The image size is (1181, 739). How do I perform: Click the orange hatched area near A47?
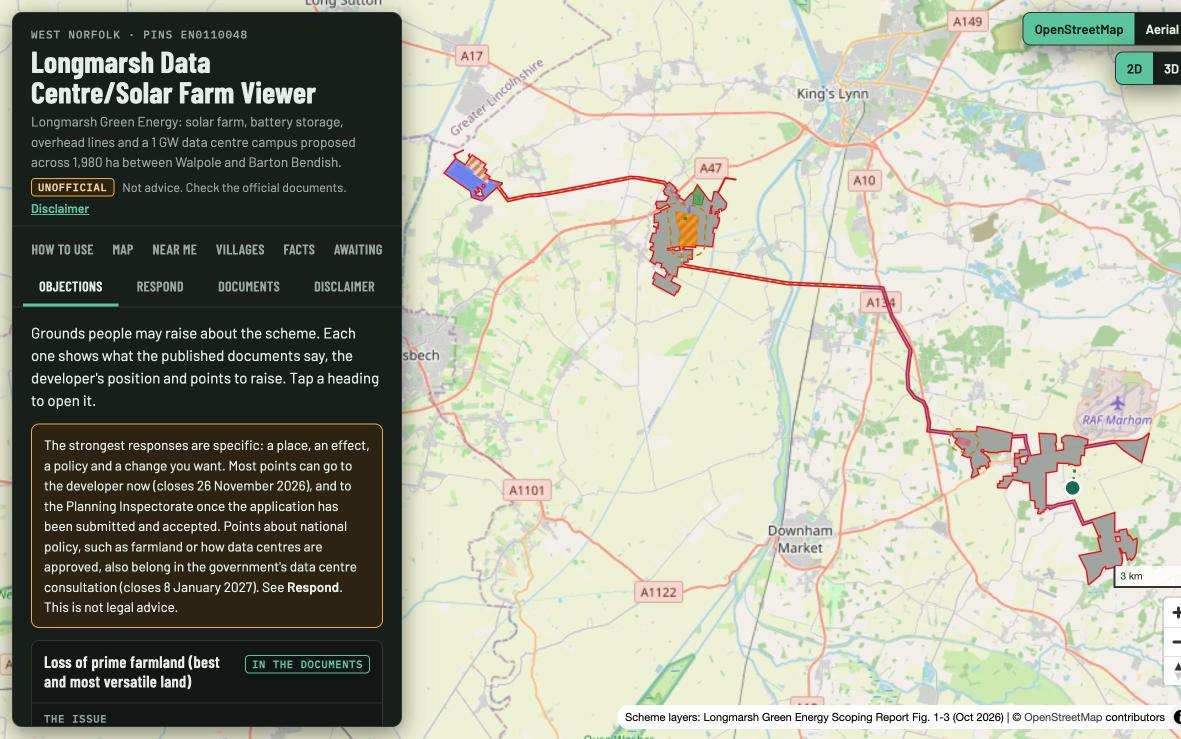[687, 230]
